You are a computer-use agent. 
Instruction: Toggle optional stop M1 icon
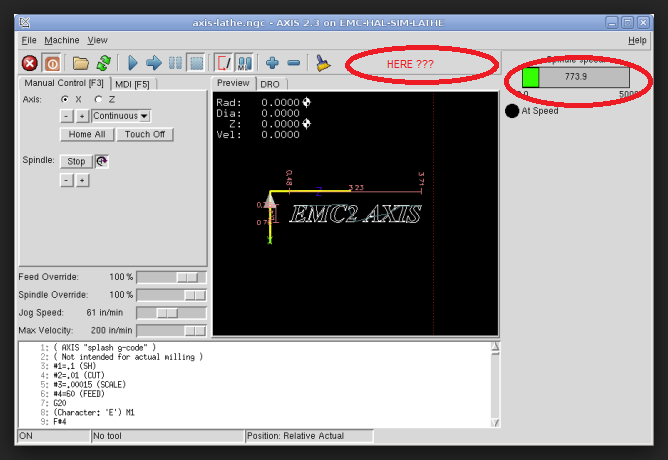pos(245,63)
